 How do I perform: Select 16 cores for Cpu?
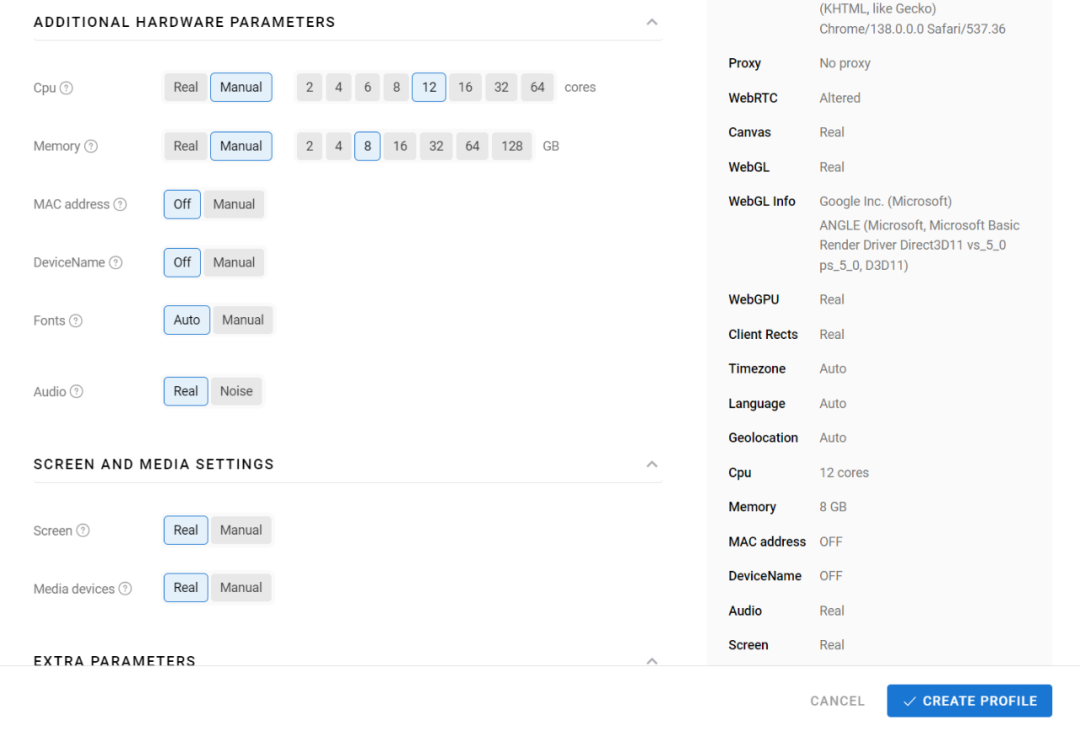(x=465, y=87)
